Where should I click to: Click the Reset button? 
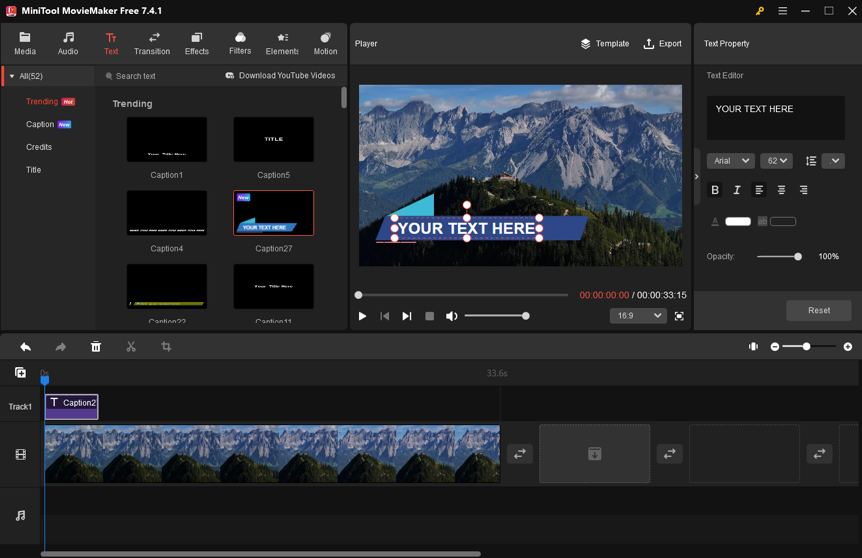(x=818, y=310)
